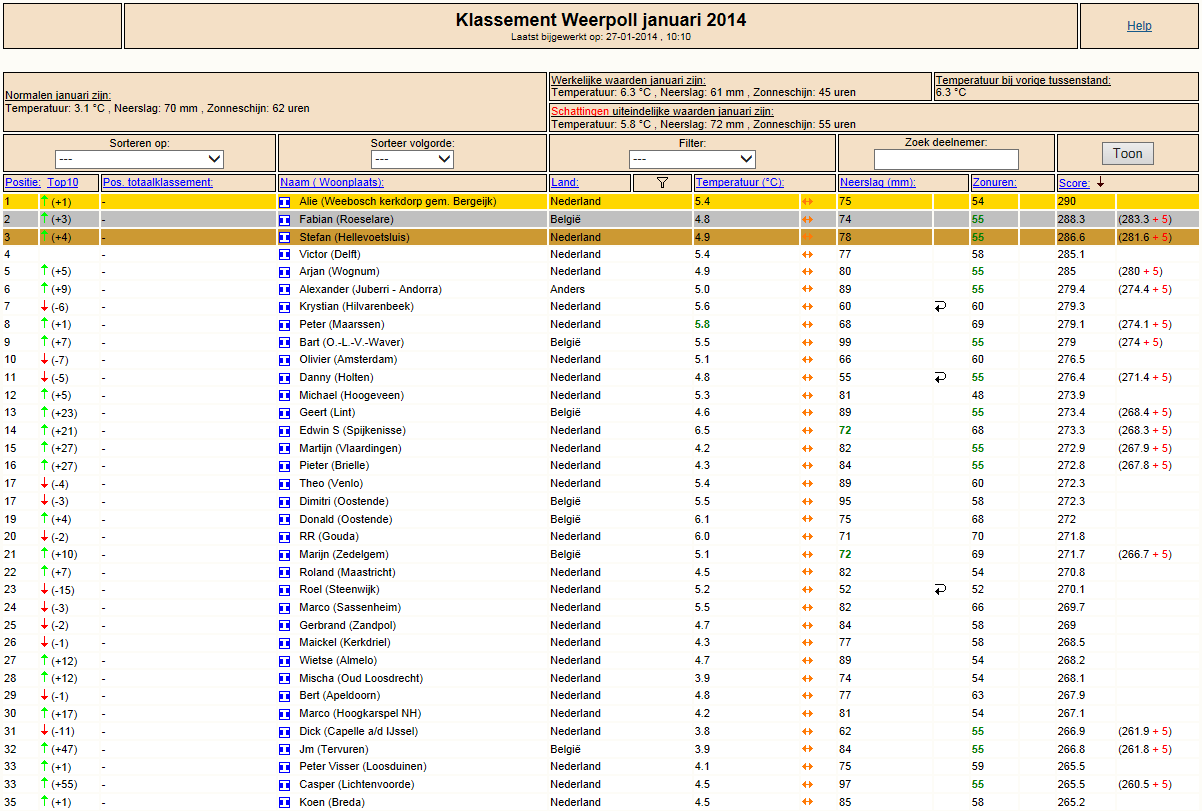The width and height of the screenshot is (1202, 811).
Task: Click the funnel filter icon beside Land
Action: pyautogui.click(x=662, y=182)
